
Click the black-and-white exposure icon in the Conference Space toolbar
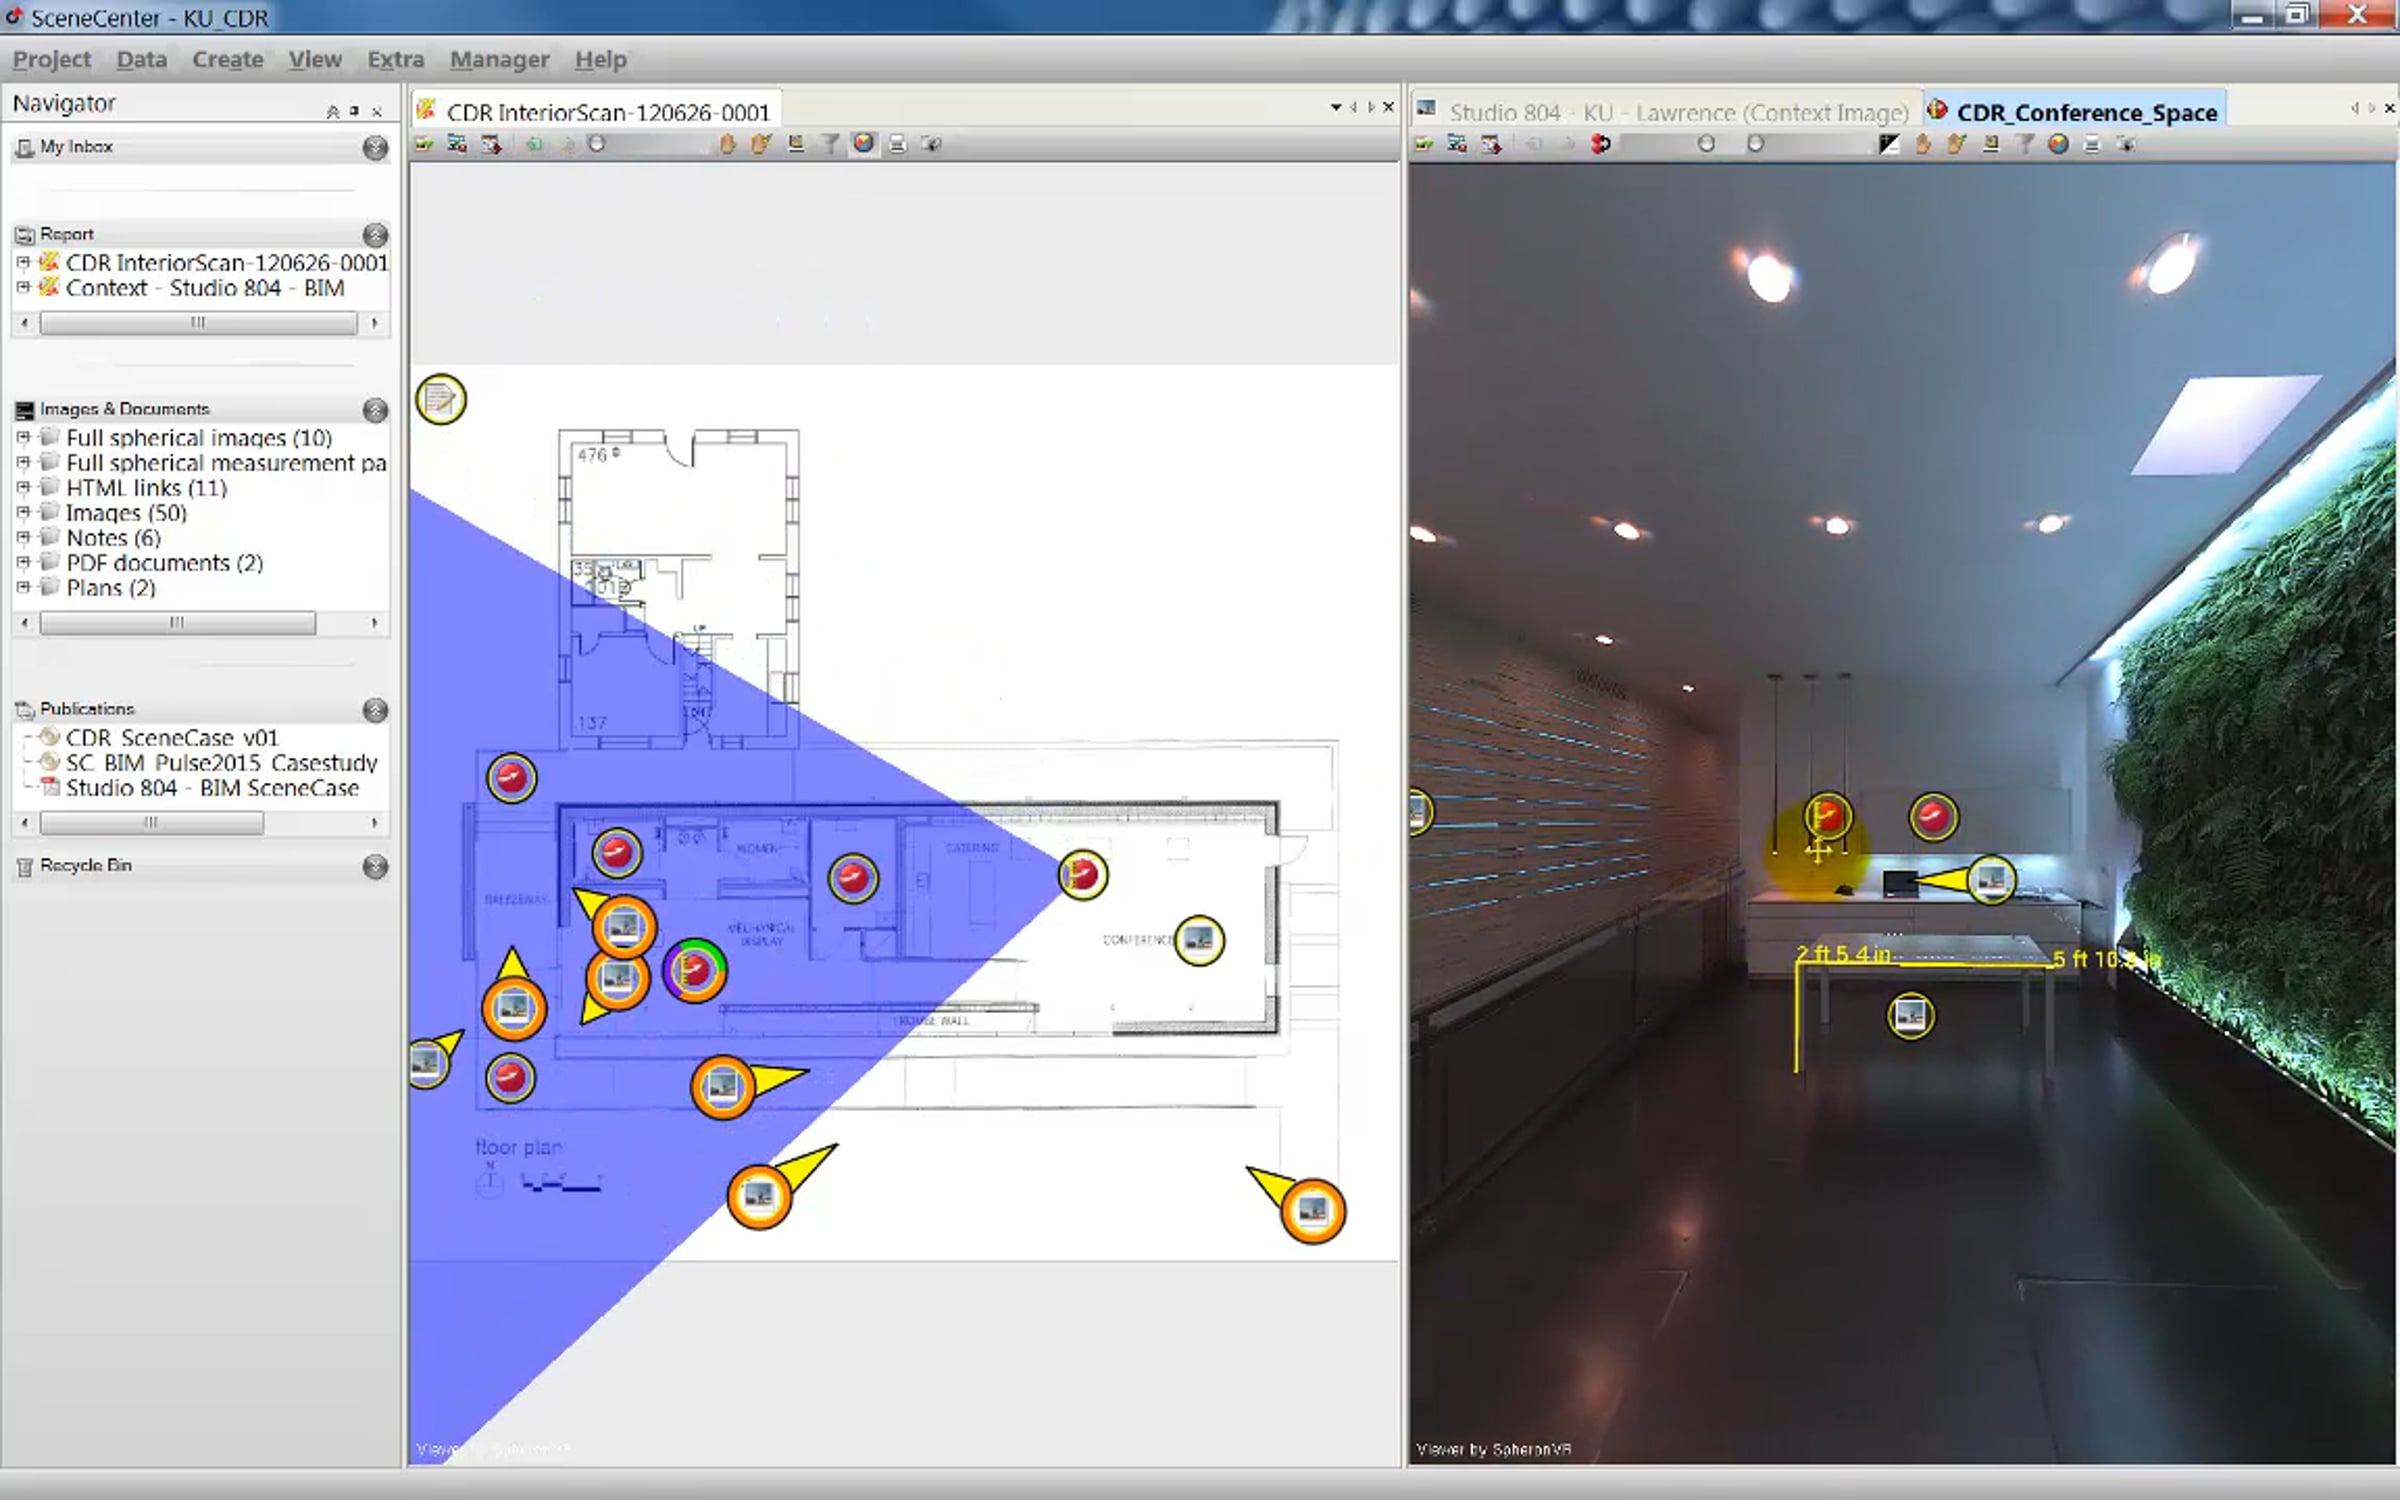pos(1888,144)
